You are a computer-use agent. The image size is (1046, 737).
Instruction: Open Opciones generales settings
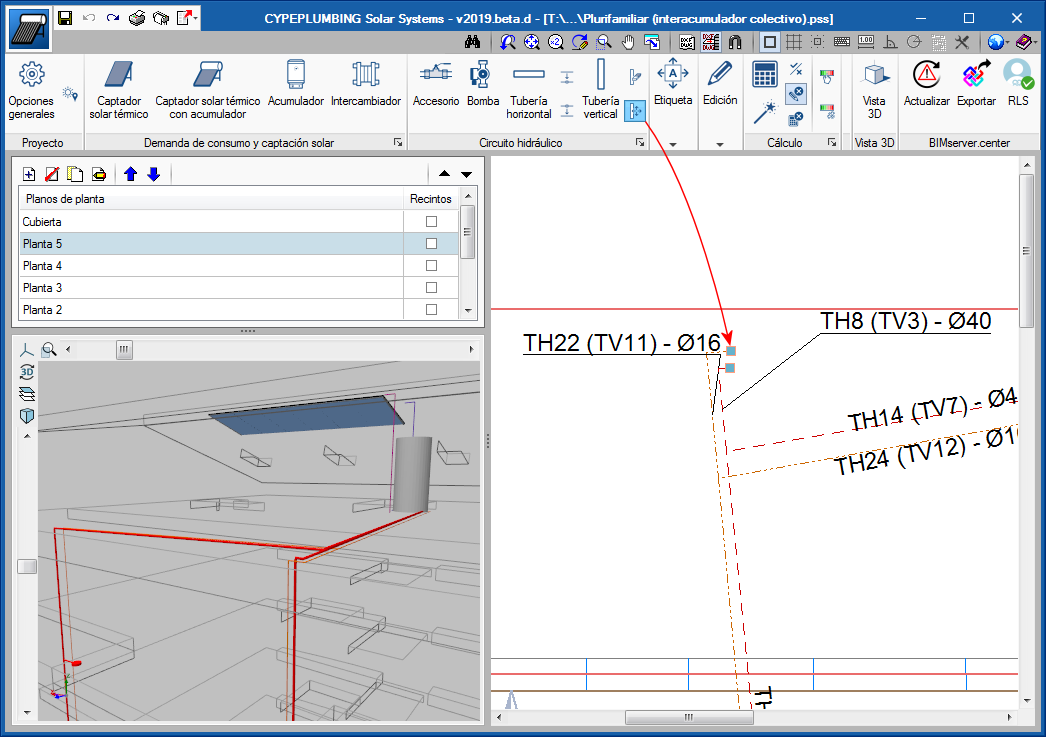pos(31,91)
